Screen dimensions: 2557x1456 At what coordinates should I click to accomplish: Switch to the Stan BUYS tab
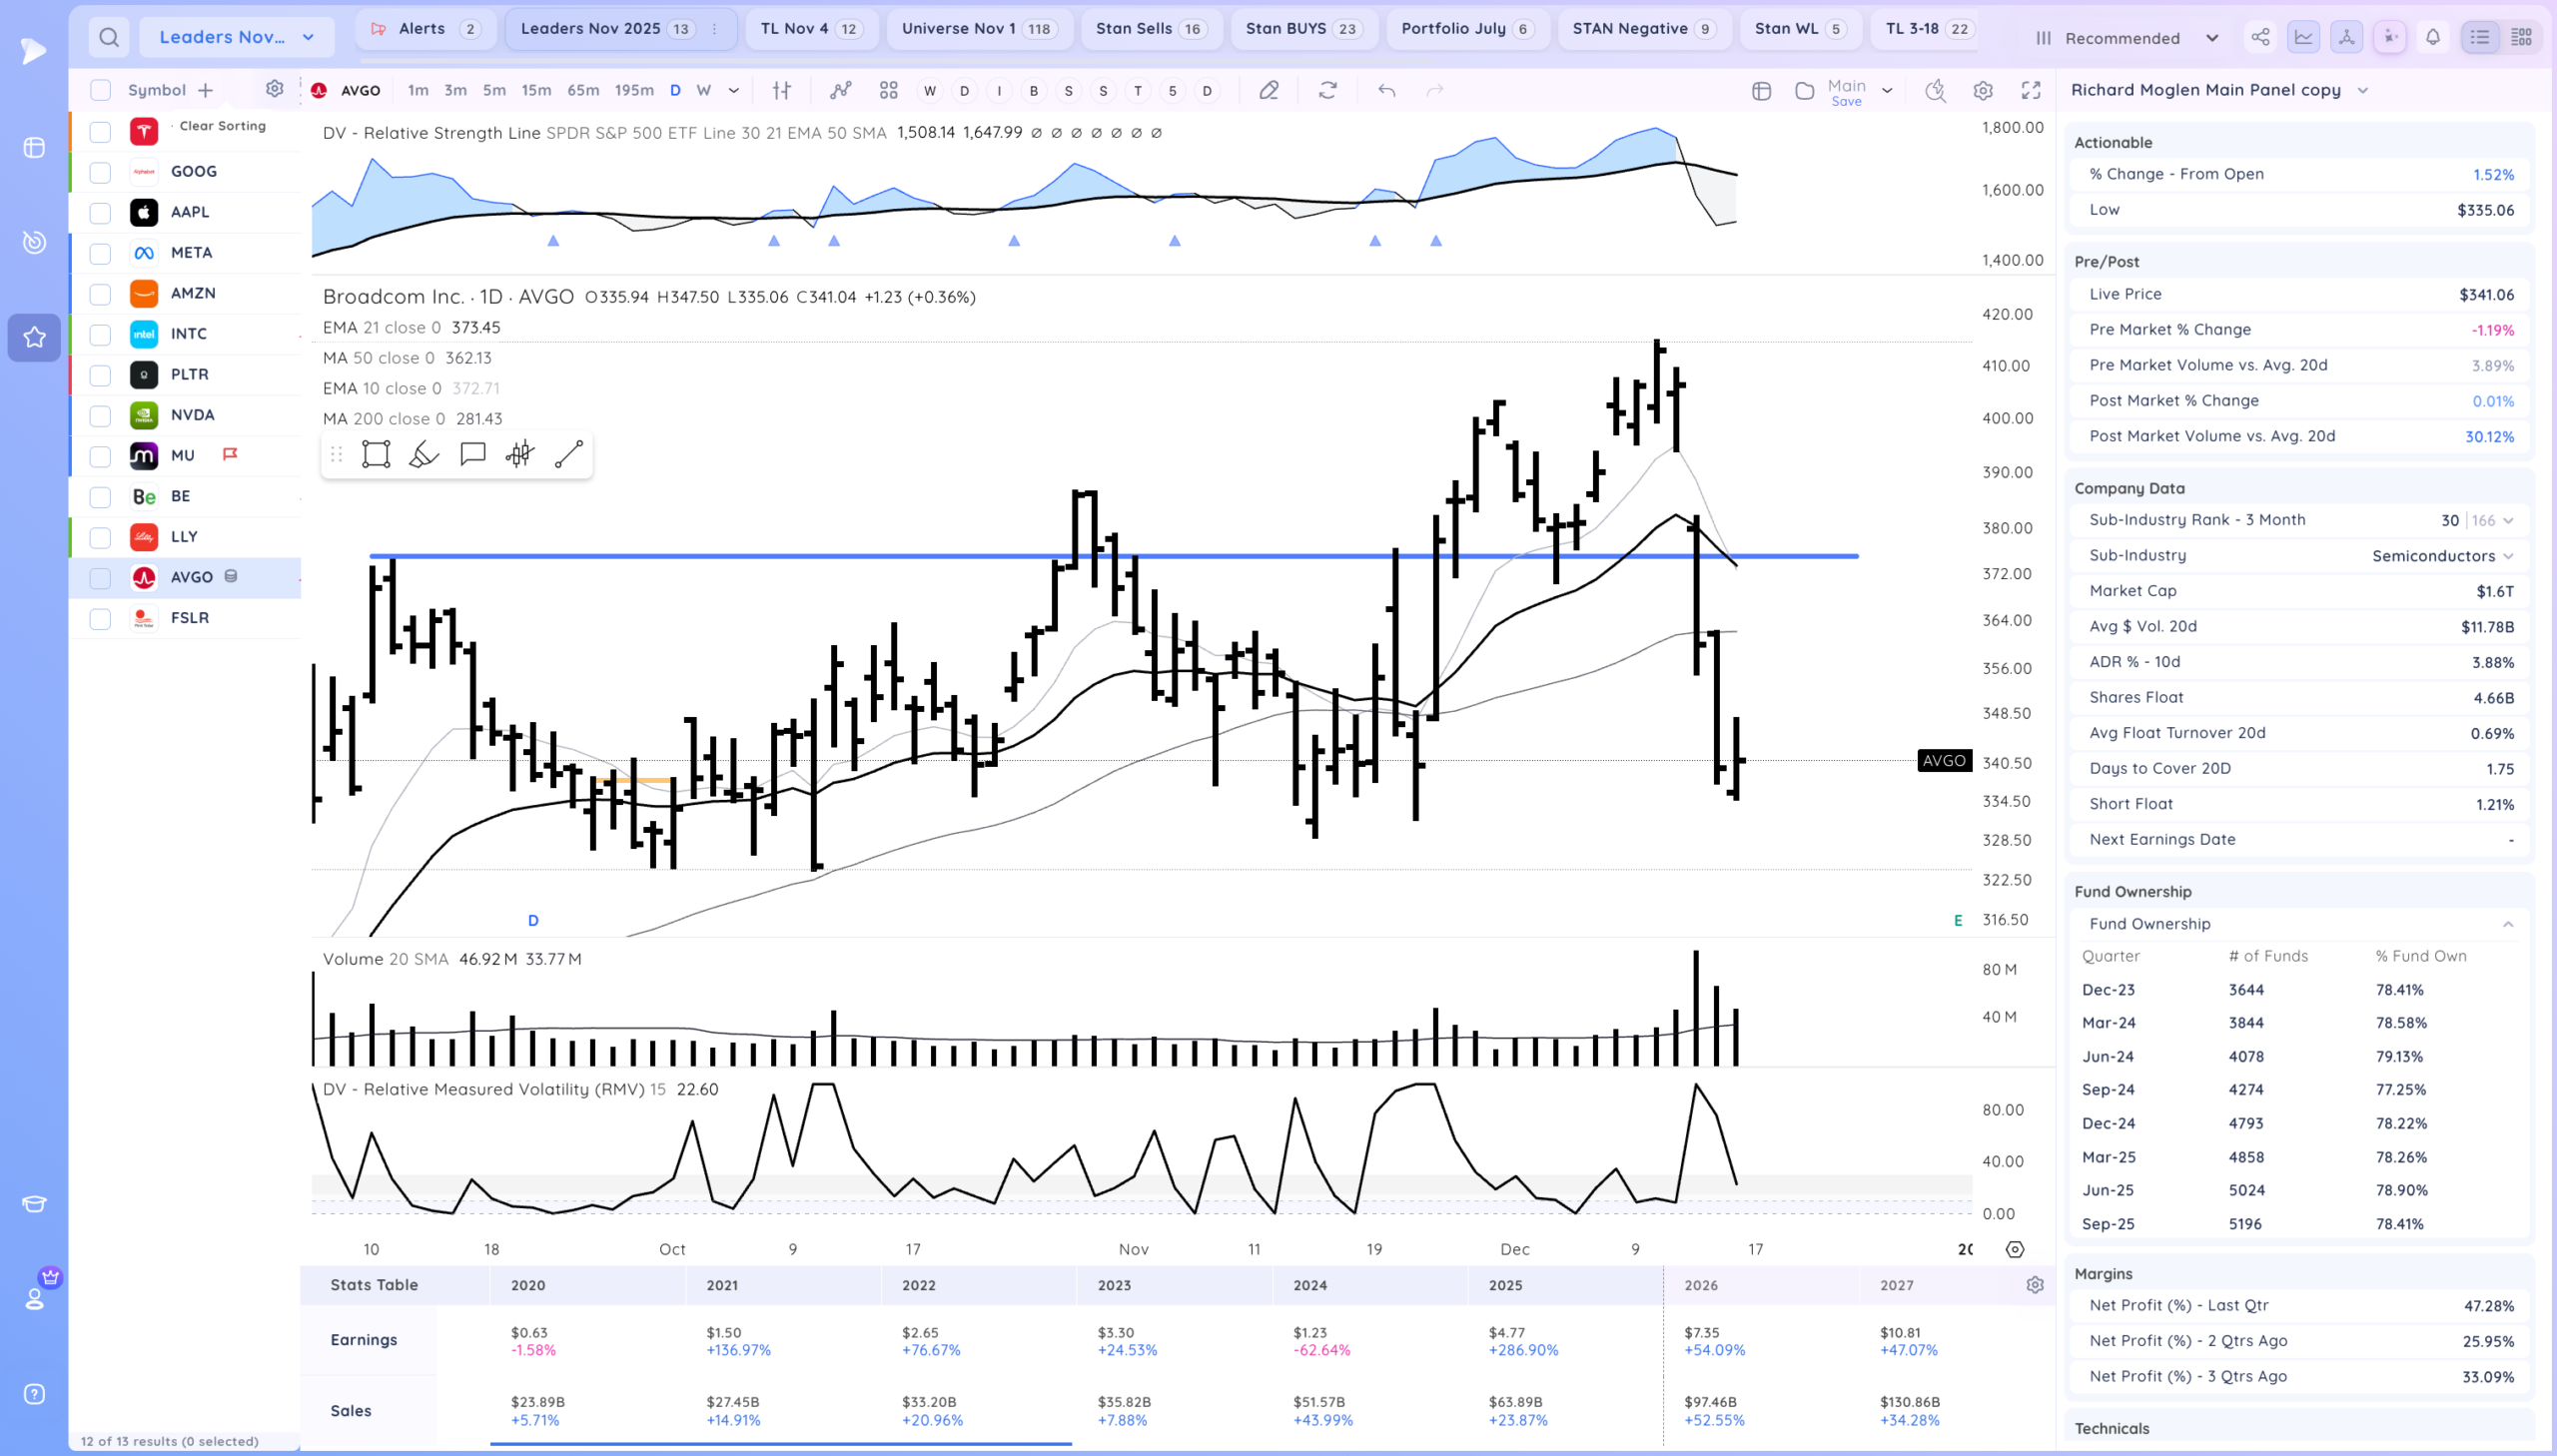[x=1302, y=29]
